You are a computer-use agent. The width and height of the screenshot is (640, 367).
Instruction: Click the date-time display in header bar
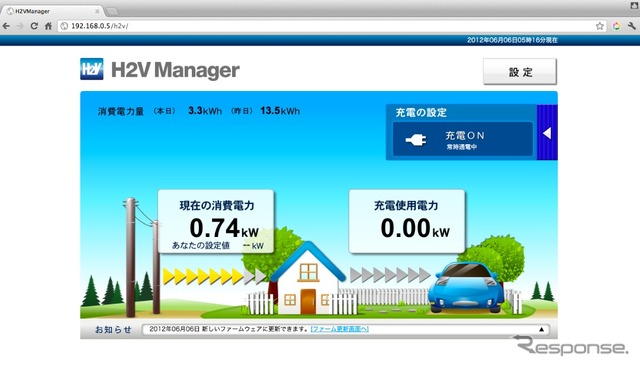[x=512, y=40]
